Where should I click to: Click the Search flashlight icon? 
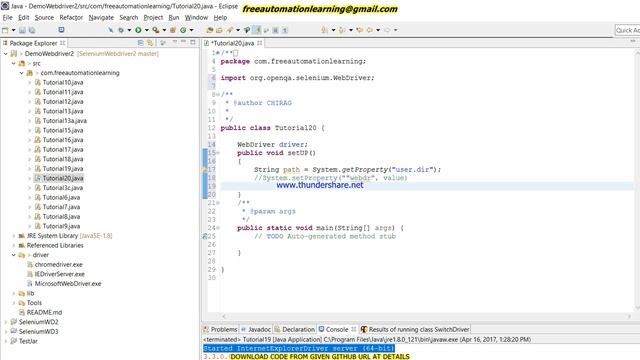[230, 30]
